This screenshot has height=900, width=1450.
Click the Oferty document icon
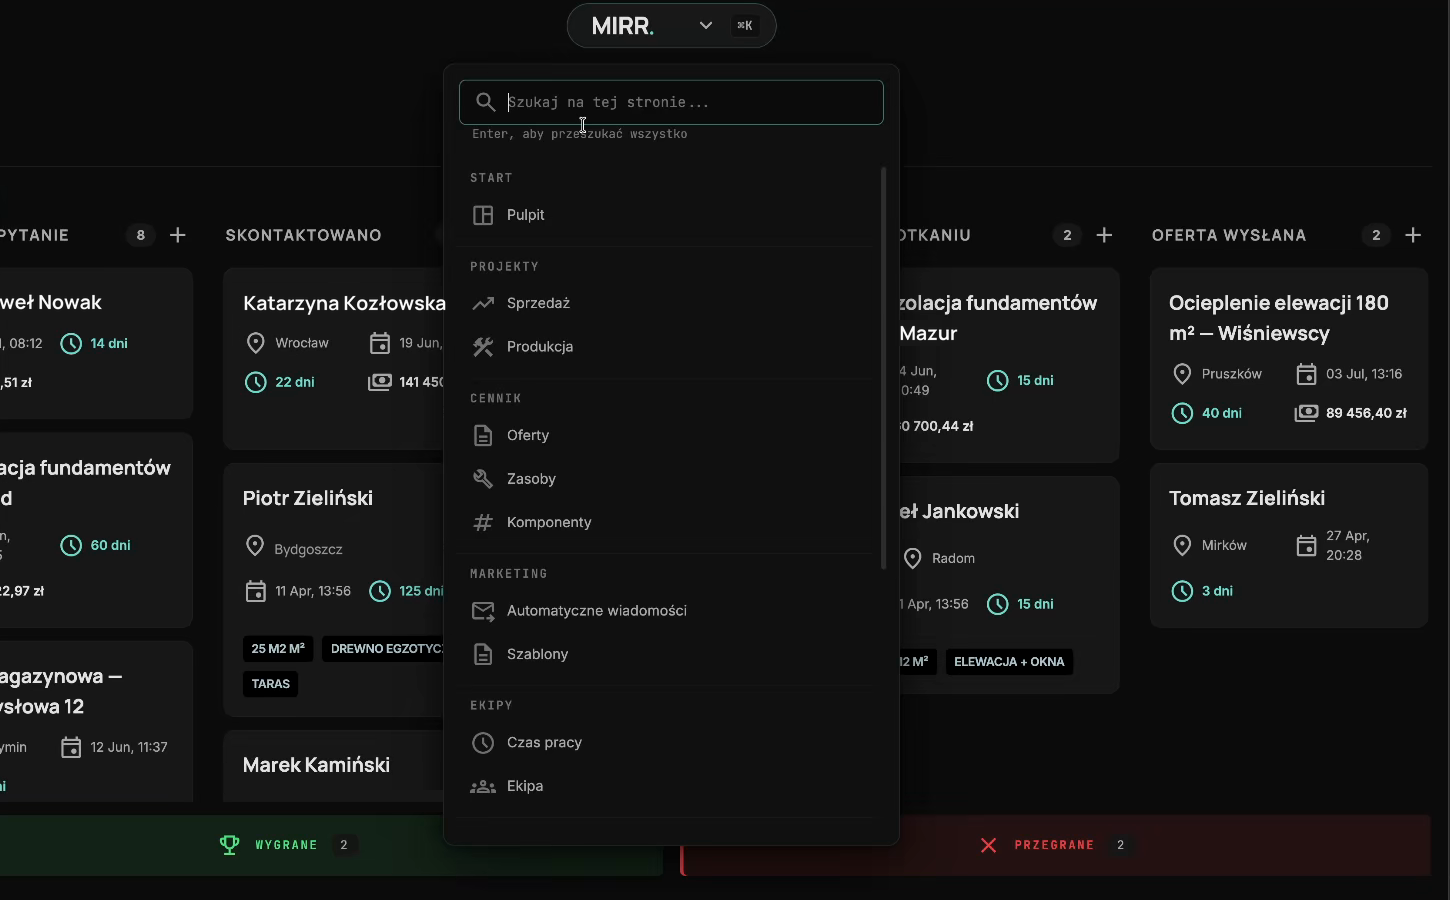click(483, 435)
